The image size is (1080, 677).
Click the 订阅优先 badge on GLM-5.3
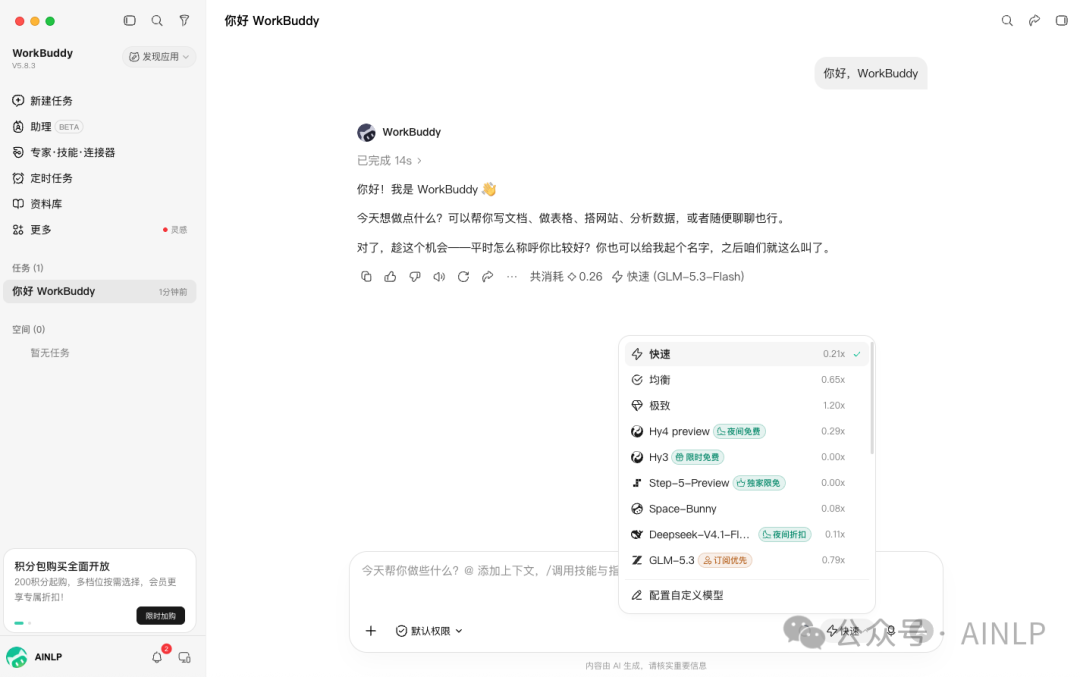coord(725,561)
